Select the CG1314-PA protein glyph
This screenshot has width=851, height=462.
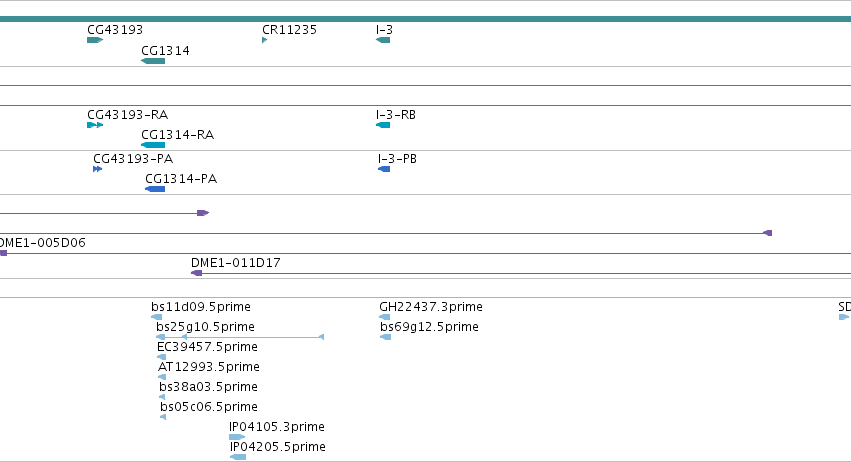pos(155,189)
